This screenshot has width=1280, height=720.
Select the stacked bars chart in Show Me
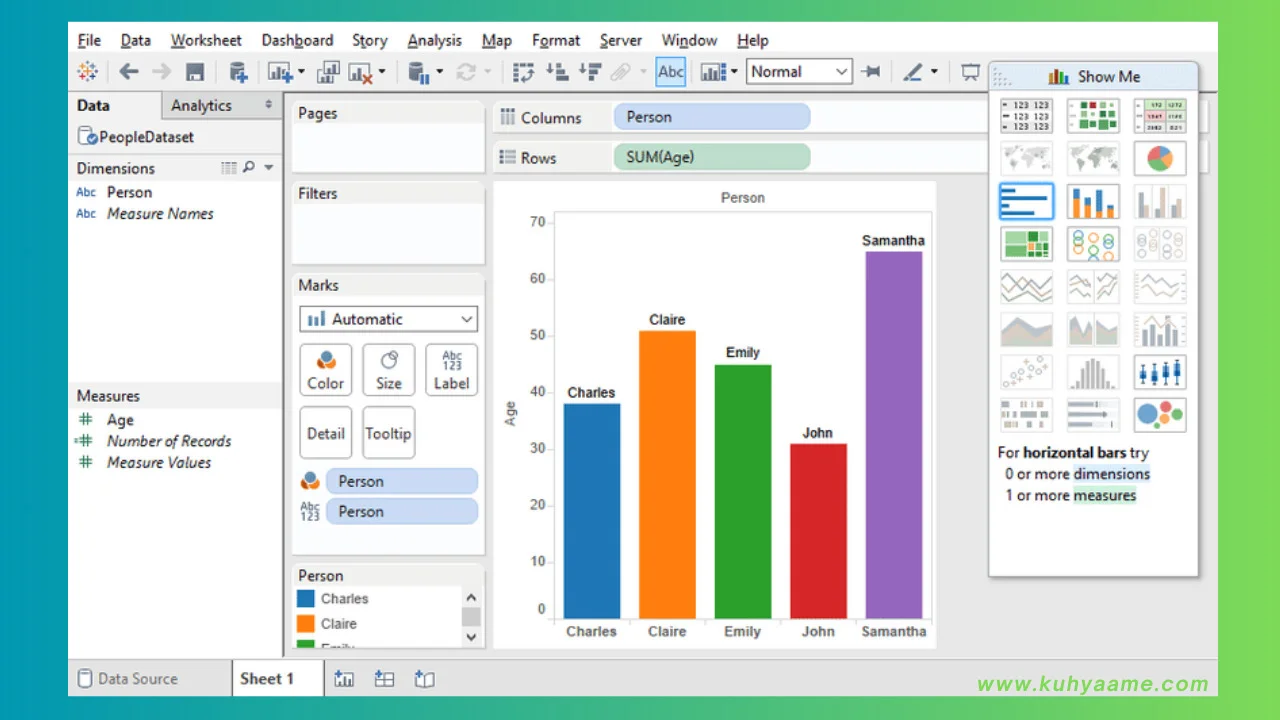click(x=1093, y=201)
